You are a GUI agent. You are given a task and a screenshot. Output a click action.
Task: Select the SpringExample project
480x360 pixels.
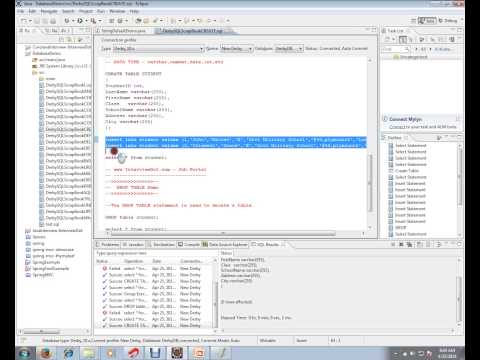tap(43, 262)
